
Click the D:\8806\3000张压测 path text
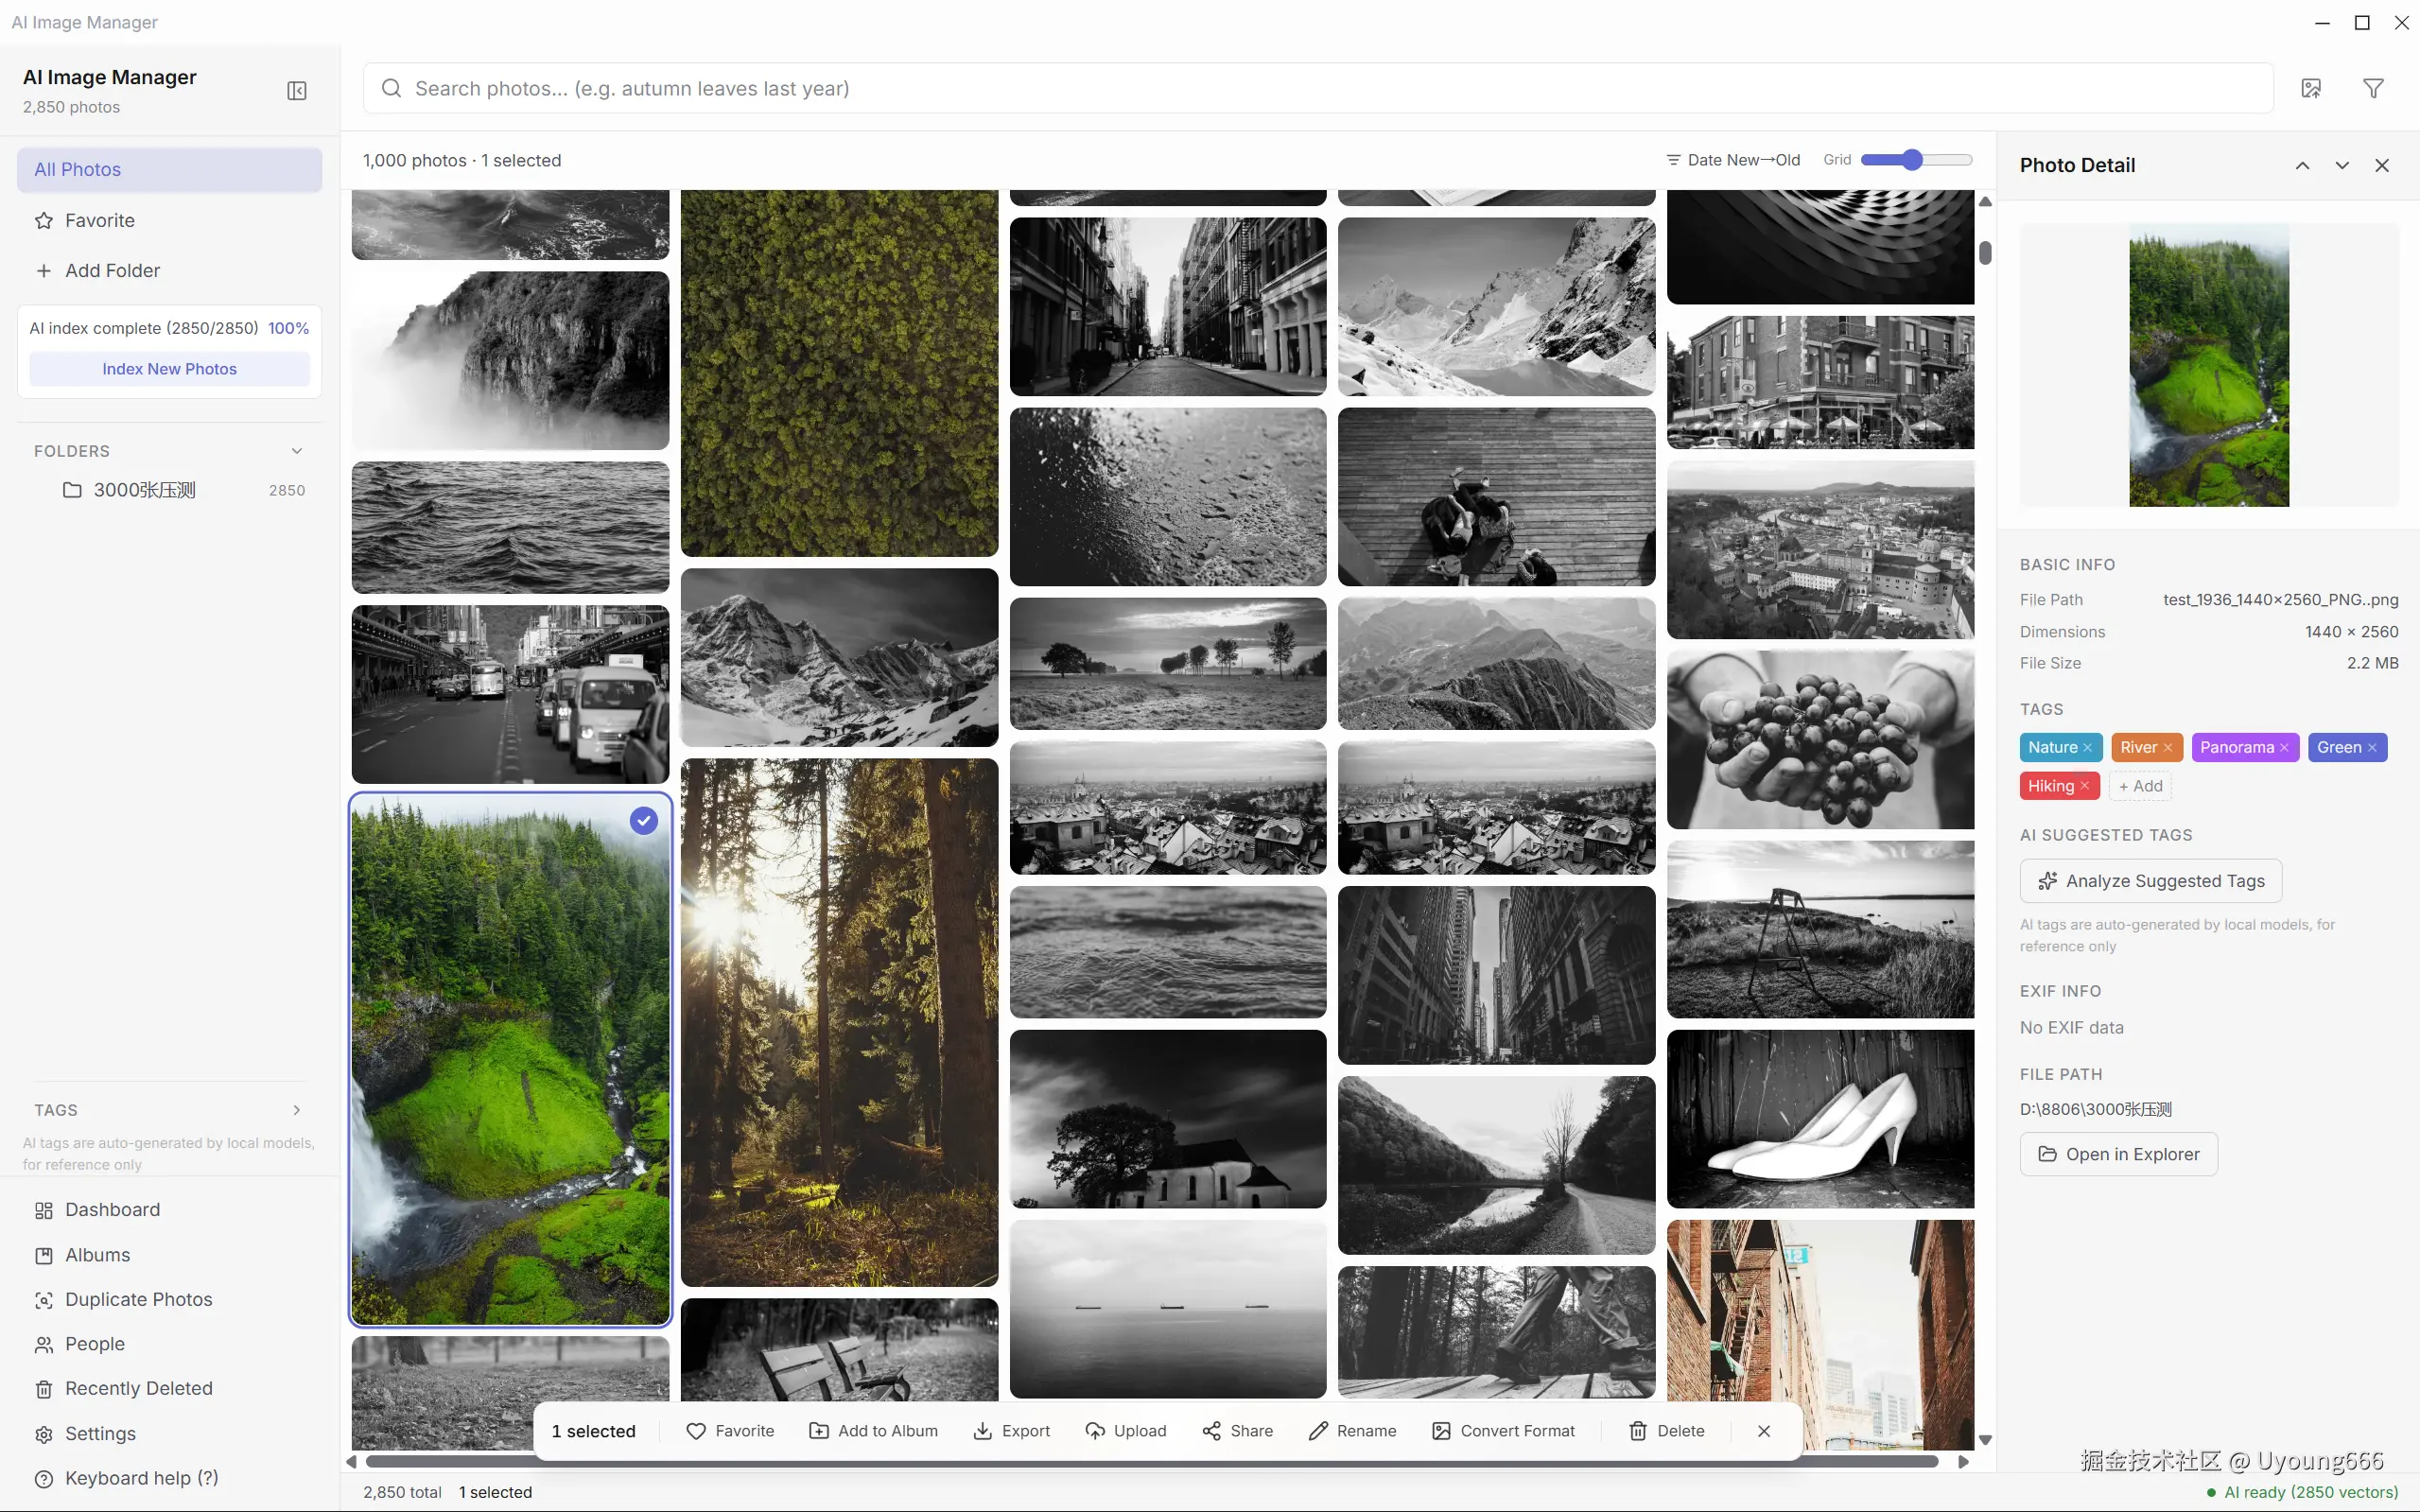coord(2095,1109)
